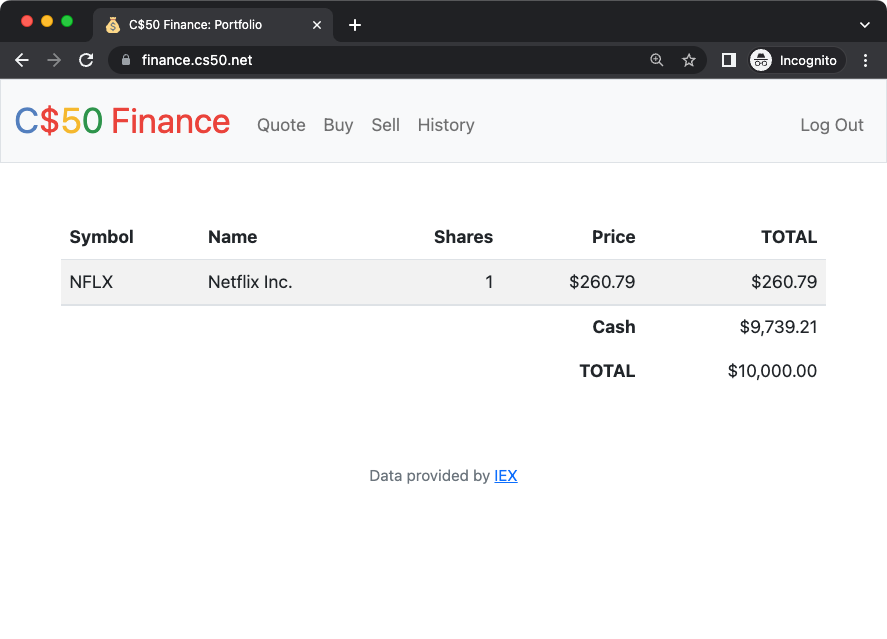The image size is (887, 639).
Task: Click the Shares column header
Action: point(463,237)
